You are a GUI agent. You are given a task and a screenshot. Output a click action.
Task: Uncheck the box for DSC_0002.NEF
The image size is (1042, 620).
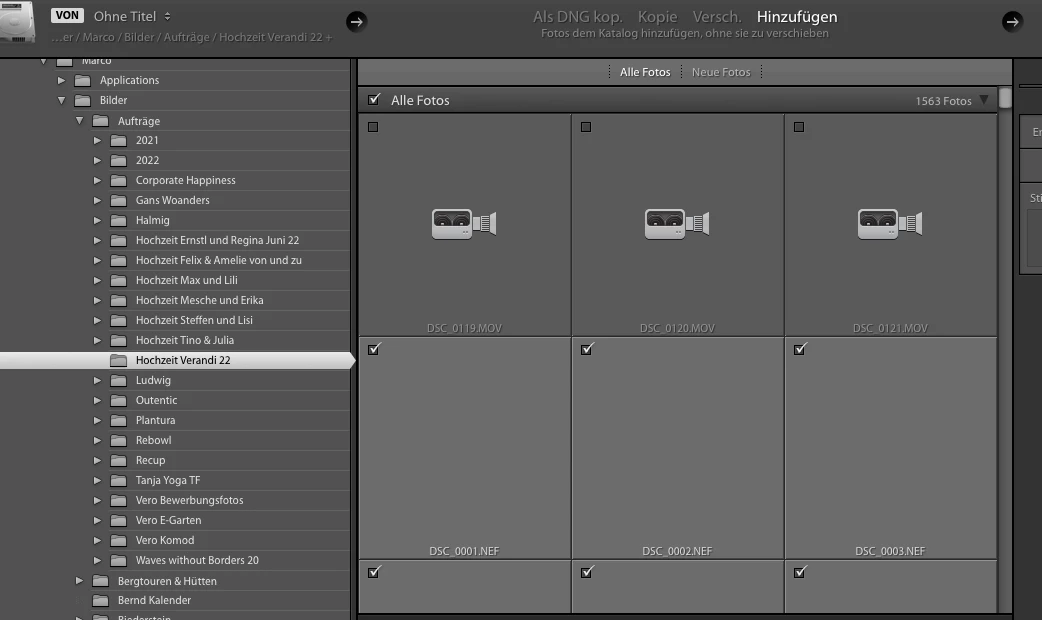[x=586, y=349]
